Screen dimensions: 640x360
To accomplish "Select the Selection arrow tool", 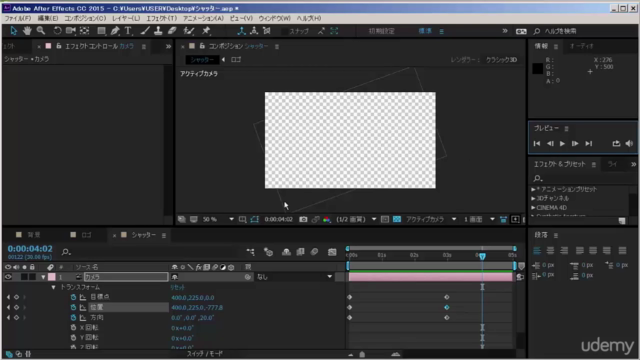I will (x=13, y=31).
